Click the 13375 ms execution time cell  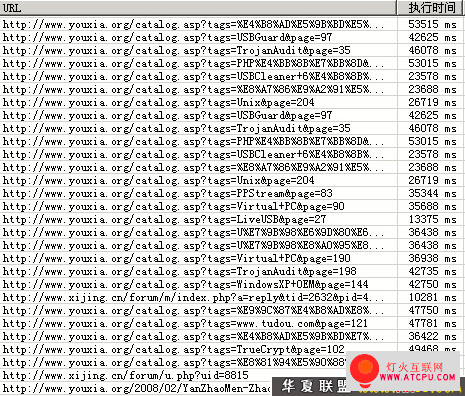(x=431, y=219)
